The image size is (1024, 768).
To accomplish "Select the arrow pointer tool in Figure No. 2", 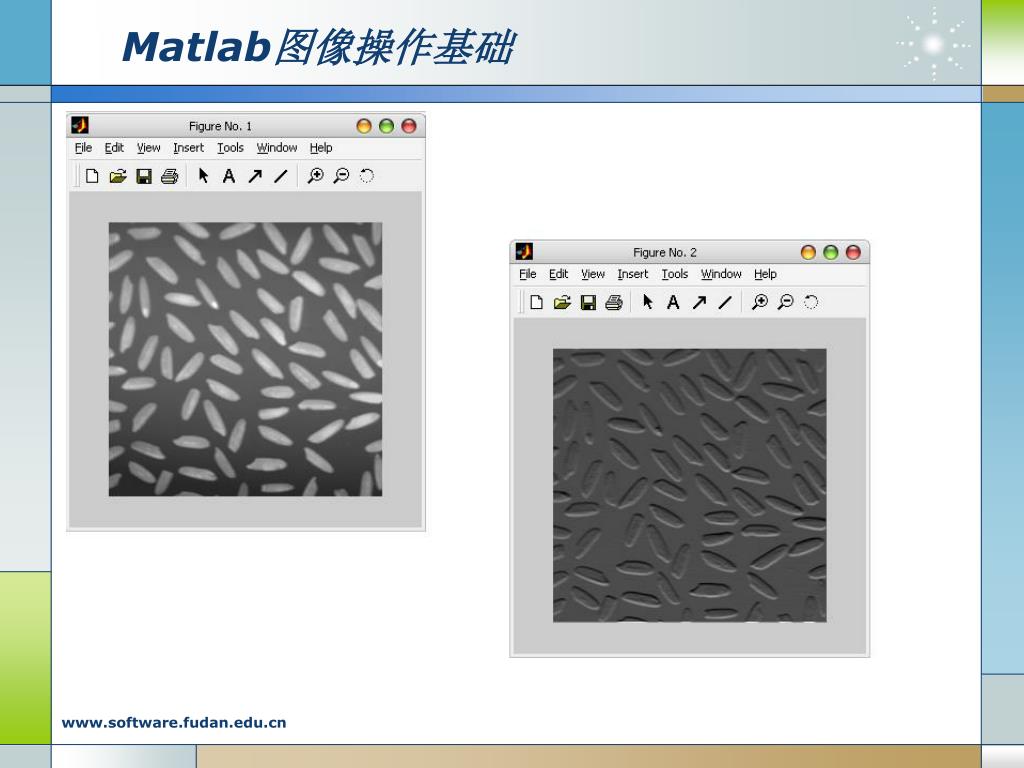I will click(647, 301).
